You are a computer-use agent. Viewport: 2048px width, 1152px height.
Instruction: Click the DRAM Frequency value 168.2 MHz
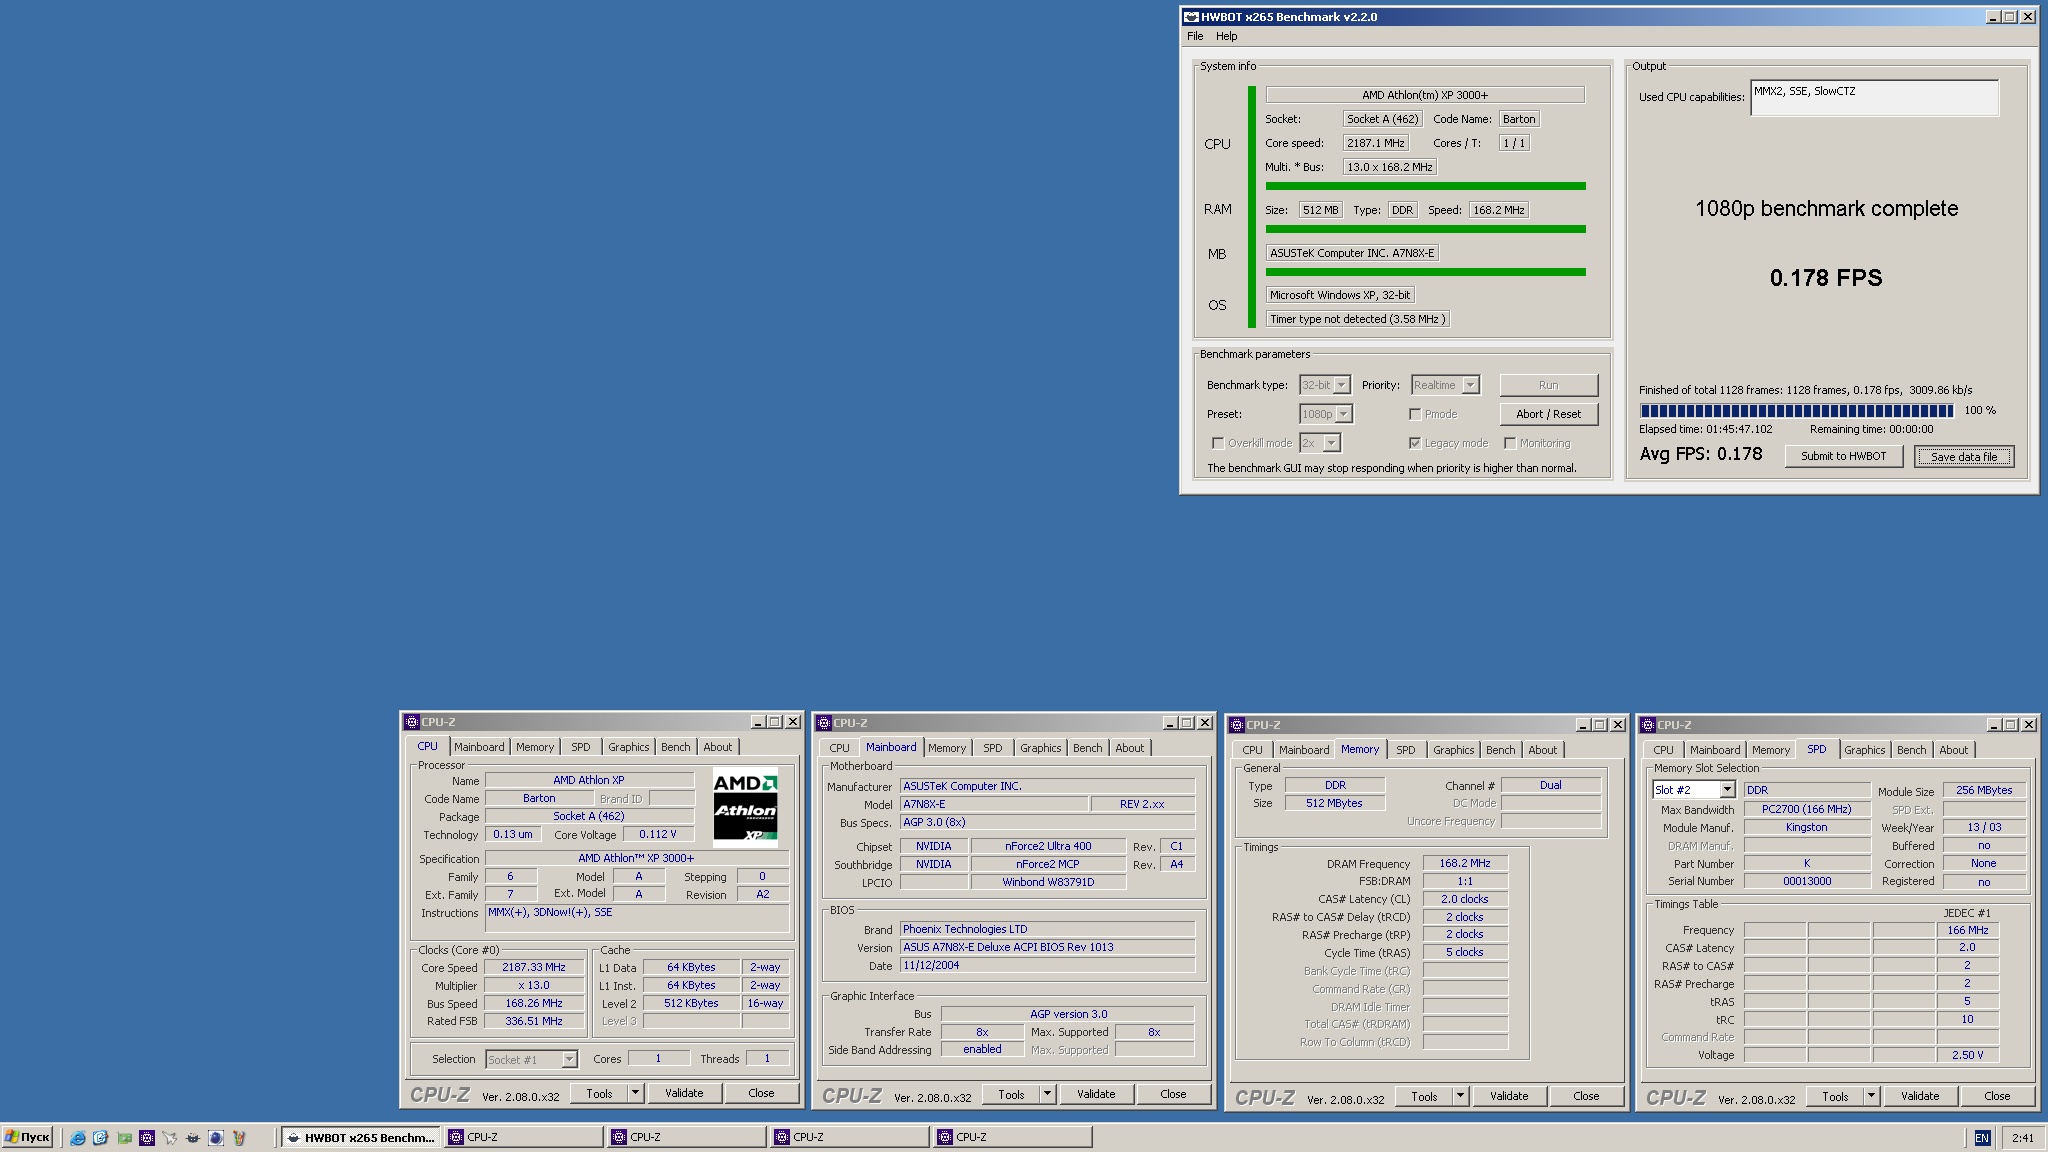click(x=1464, y=863)
